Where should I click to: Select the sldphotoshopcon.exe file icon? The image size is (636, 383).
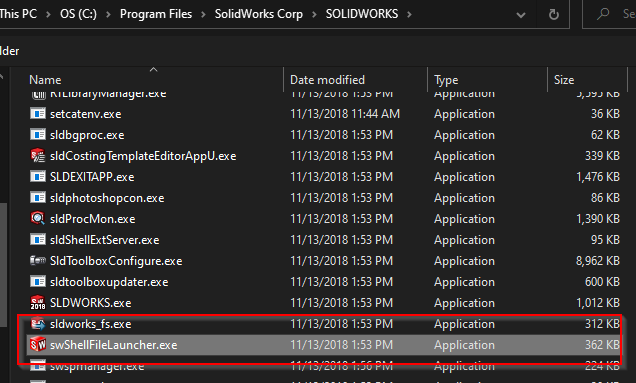38,198
